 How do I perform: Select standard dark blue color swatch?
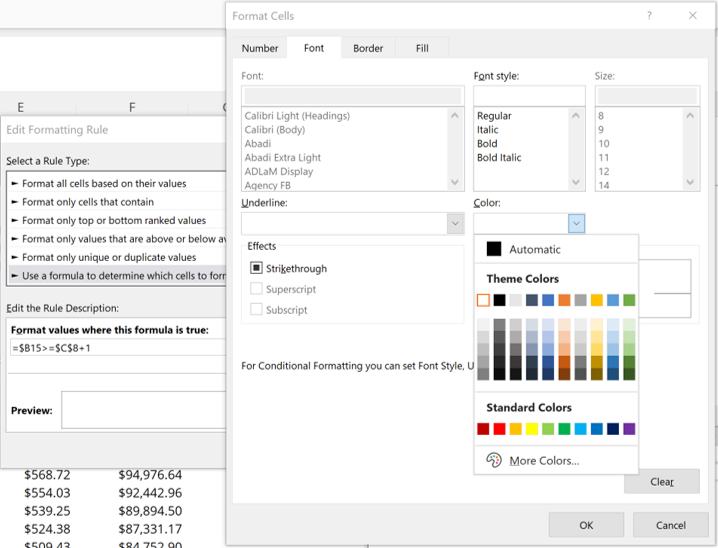pyautogui.click(x=613, y=429)
